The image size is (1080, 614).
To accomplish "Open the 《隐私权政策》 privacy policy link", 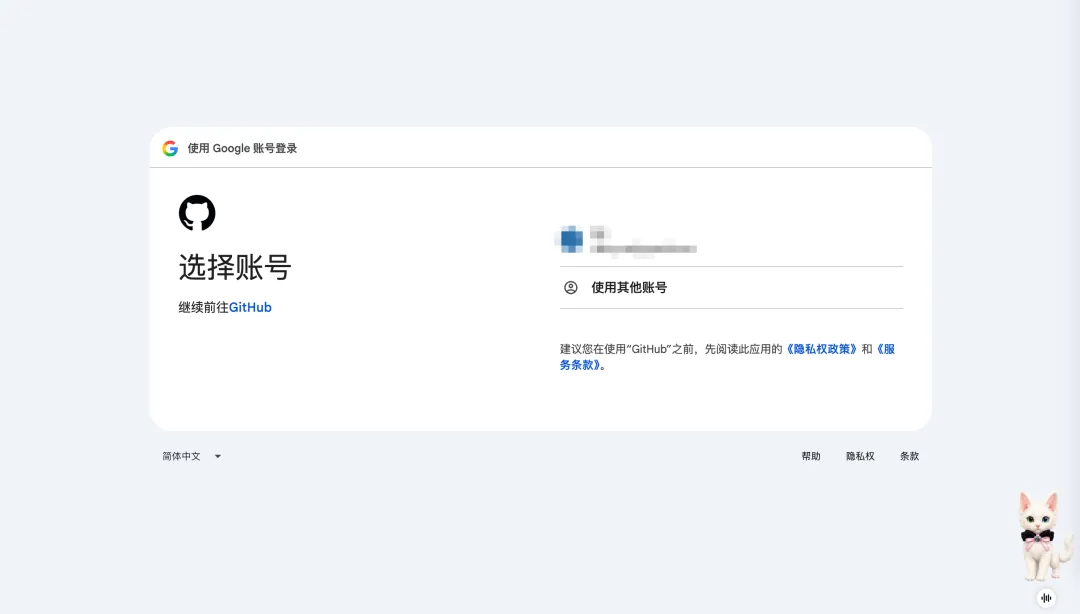I will click(x=821, y=349).
